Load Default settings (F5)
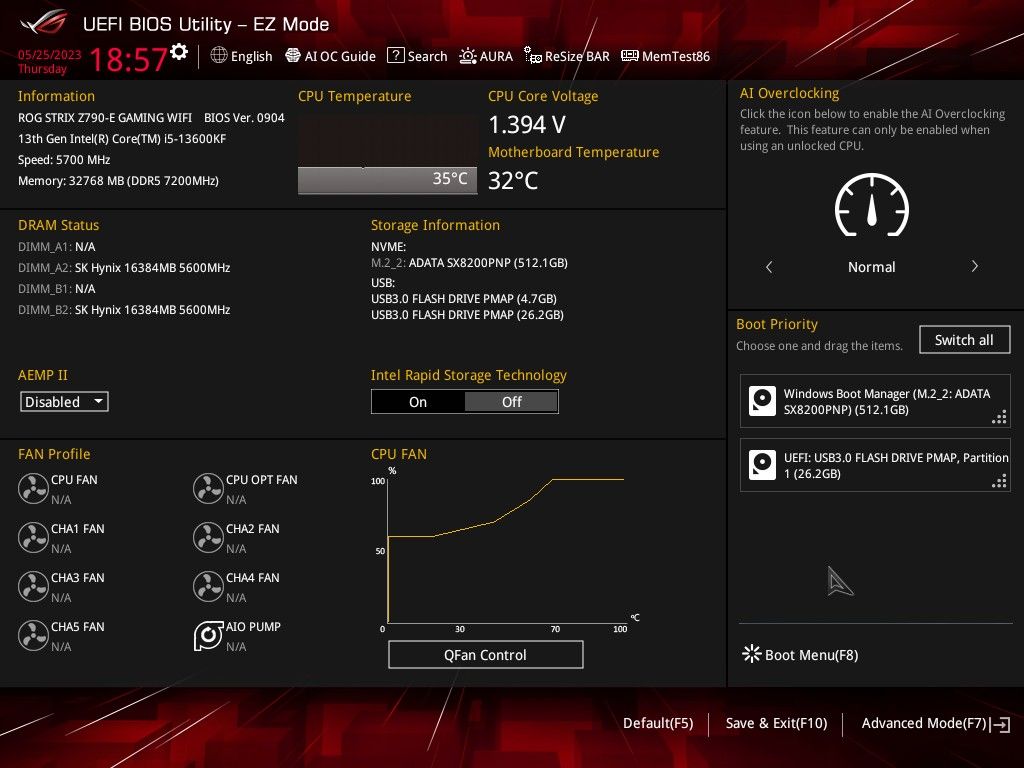 [x=658, y=723]
